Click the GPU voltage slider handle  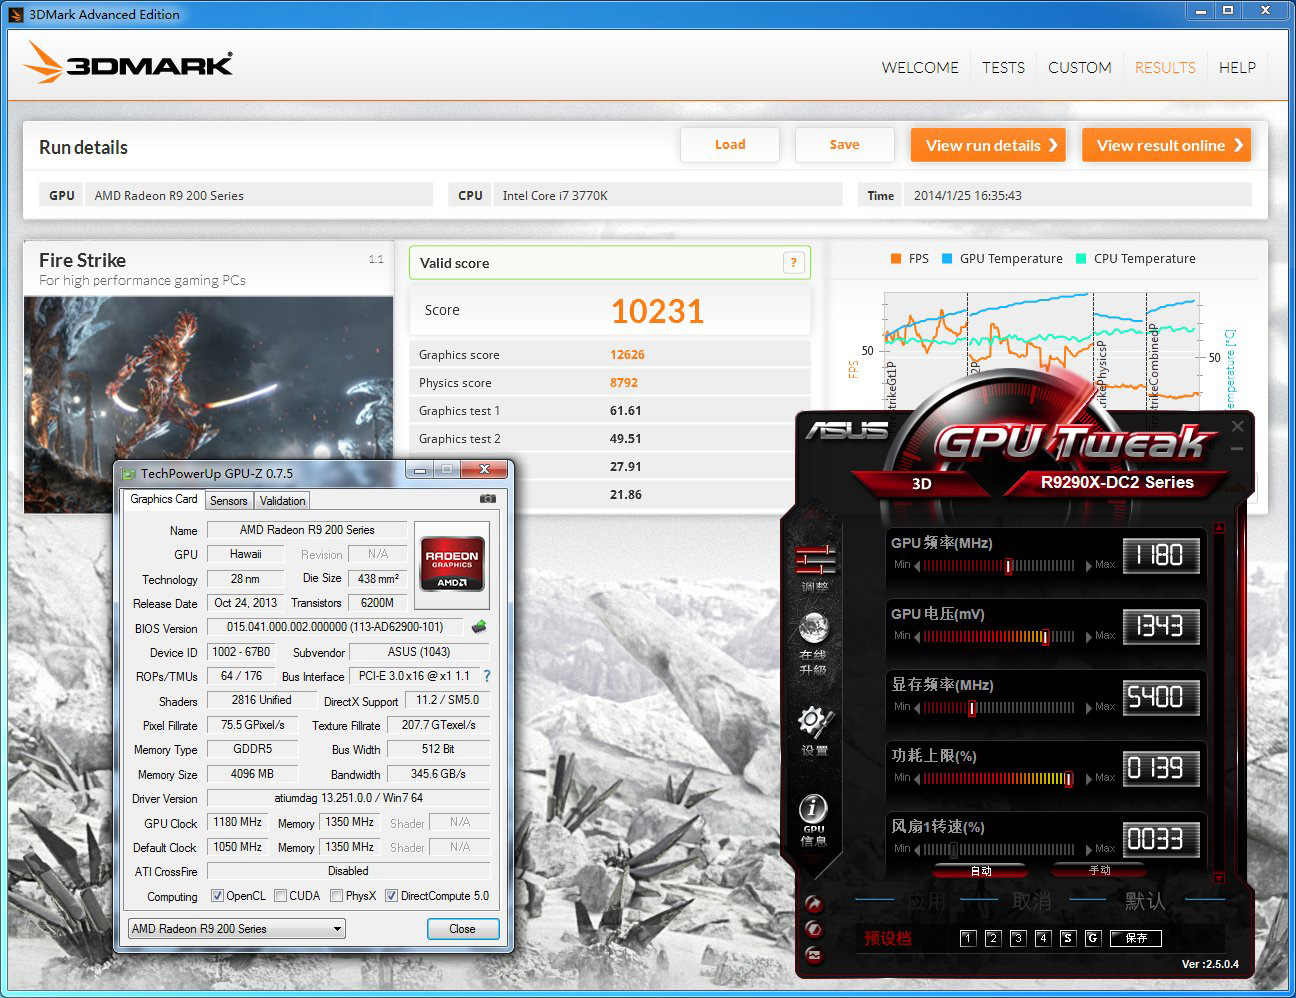(x=1045, y=637)
